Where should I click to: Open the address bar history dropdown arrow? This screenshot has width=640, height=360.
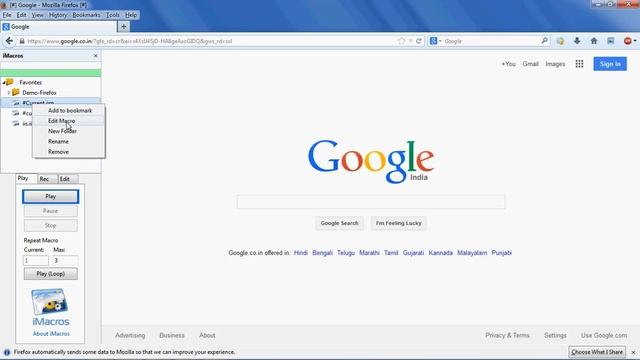[x=411, y=41]
